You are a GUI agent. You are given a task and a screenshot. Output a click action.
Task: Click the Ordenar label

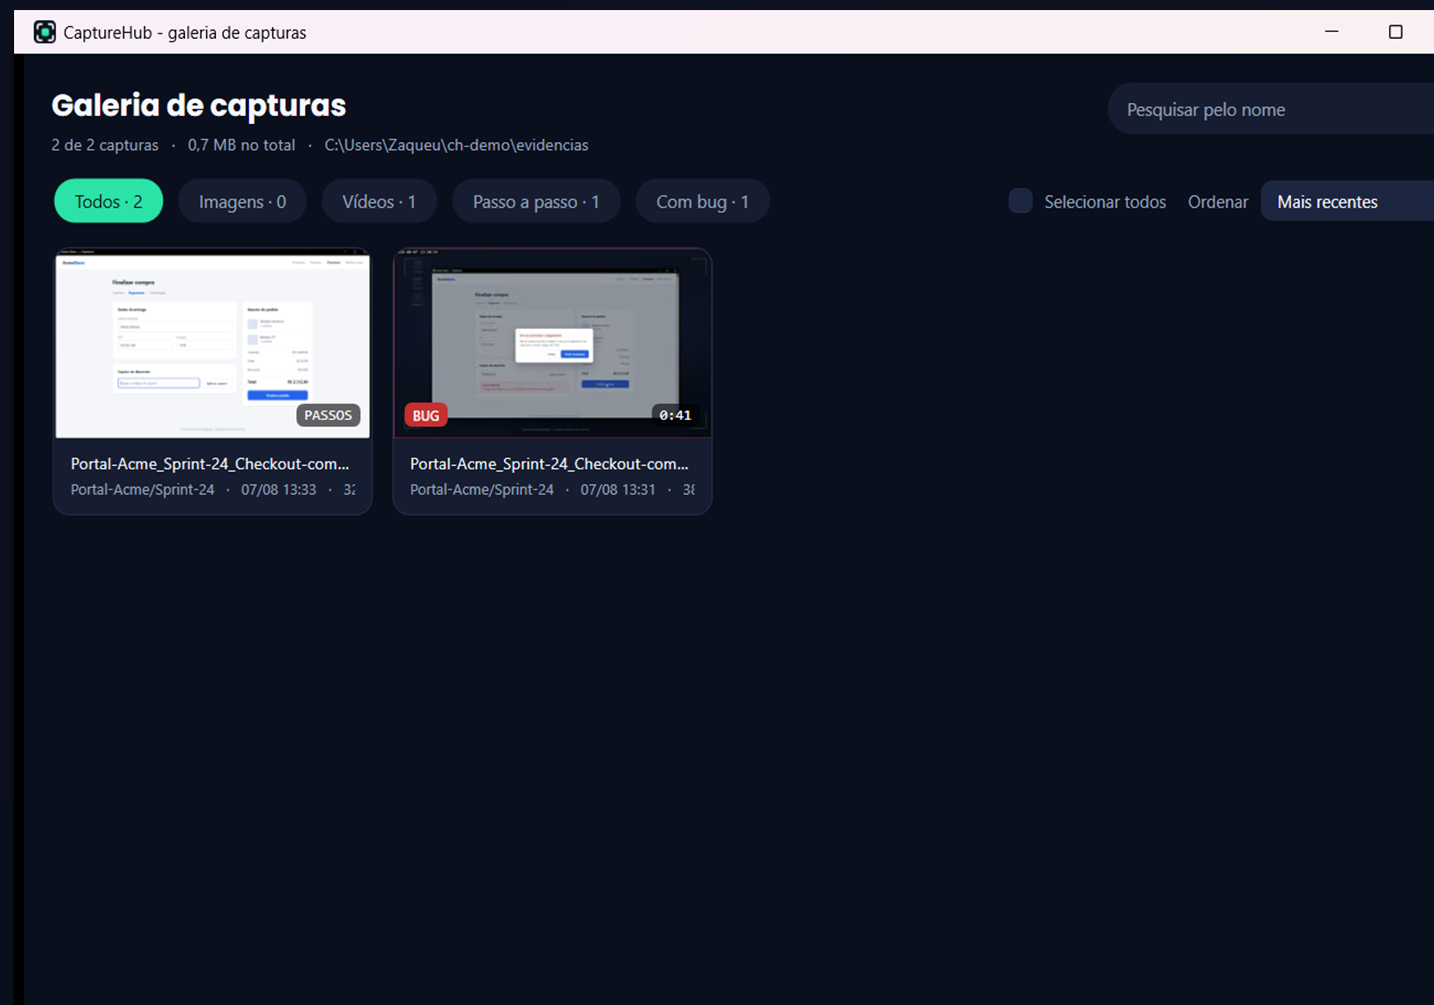pyautogui.click(x=1218, y=202)
